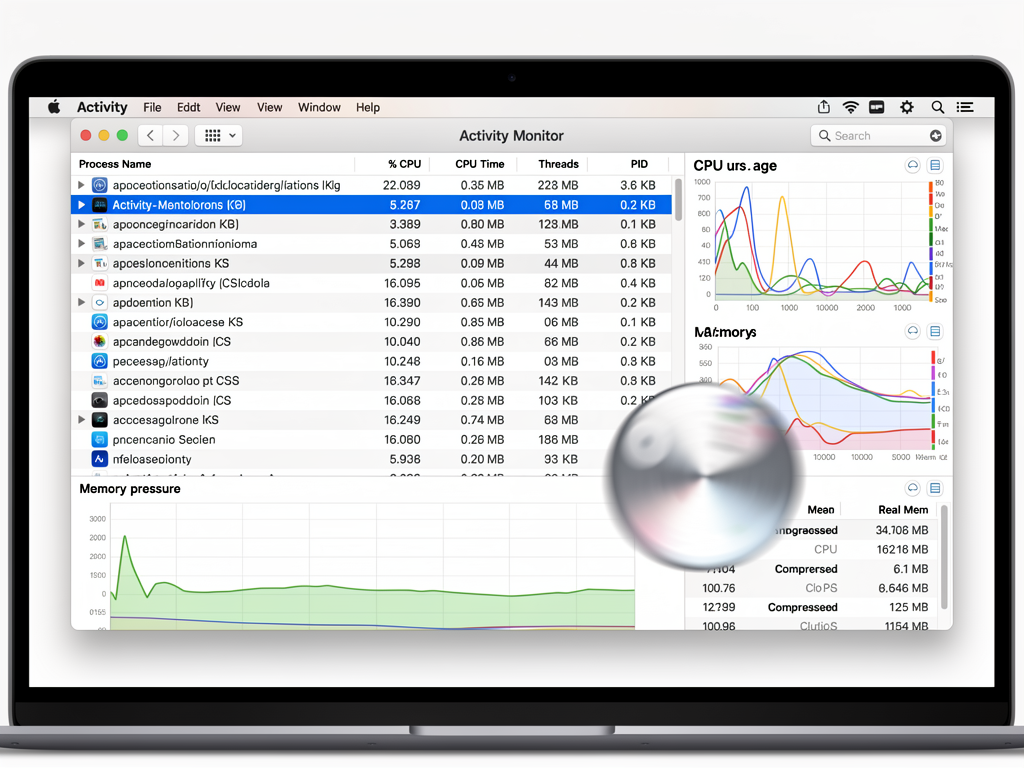This screenshot has height=768, width=1024.
Task: Select the 6.646 MB Real Mem value
Action: [903, 588]
